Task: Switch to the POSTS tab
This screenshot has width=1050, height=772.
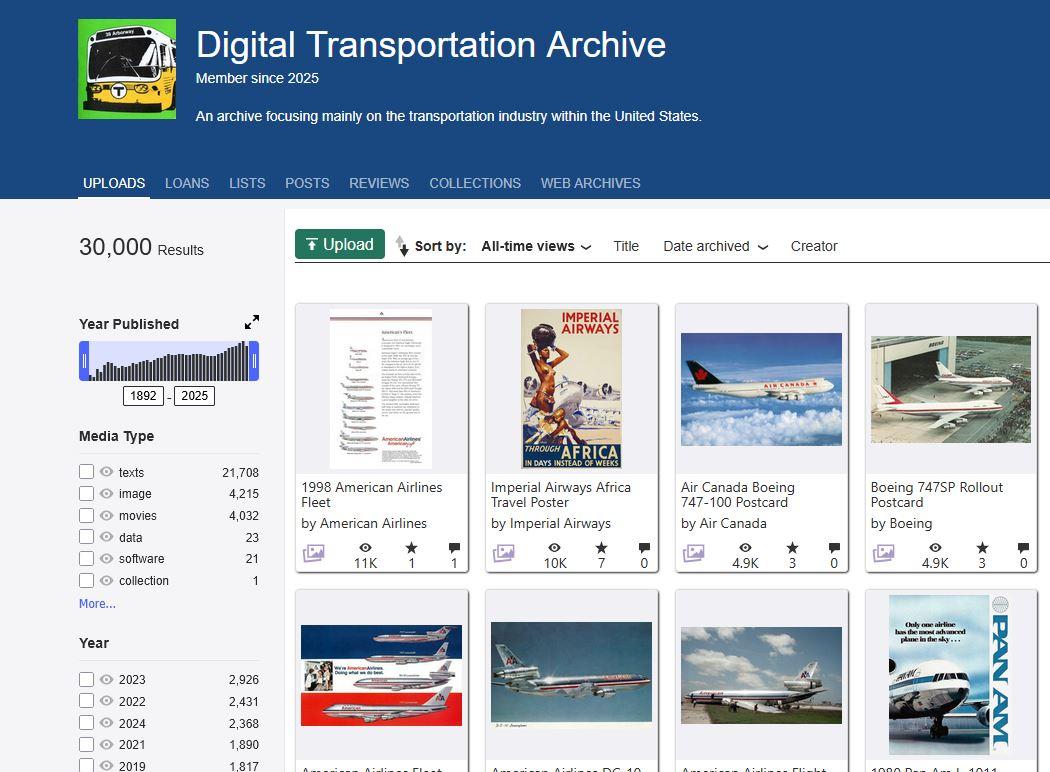Action: 307,183
